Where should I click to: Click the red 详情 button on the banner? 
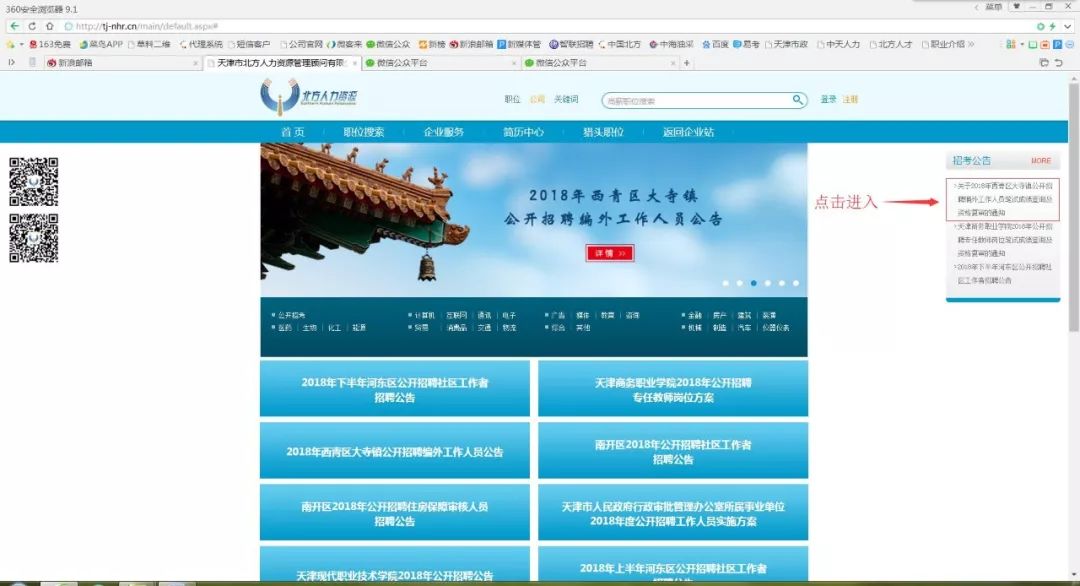coord(610,253)
